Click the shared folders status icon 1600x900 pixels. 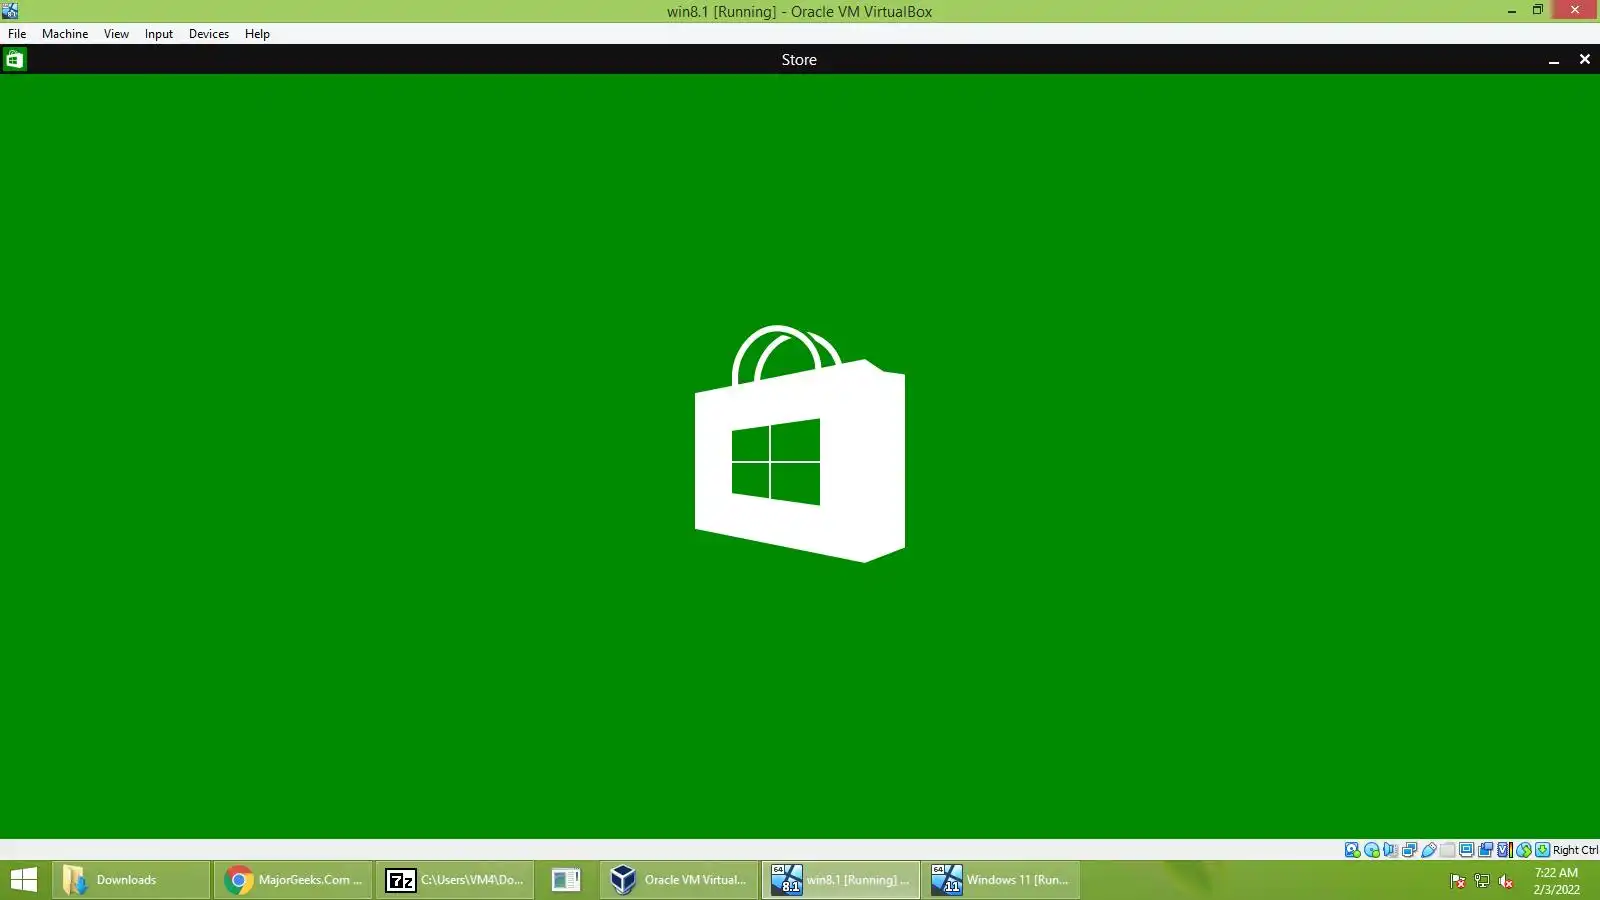tap(1447, 850)
